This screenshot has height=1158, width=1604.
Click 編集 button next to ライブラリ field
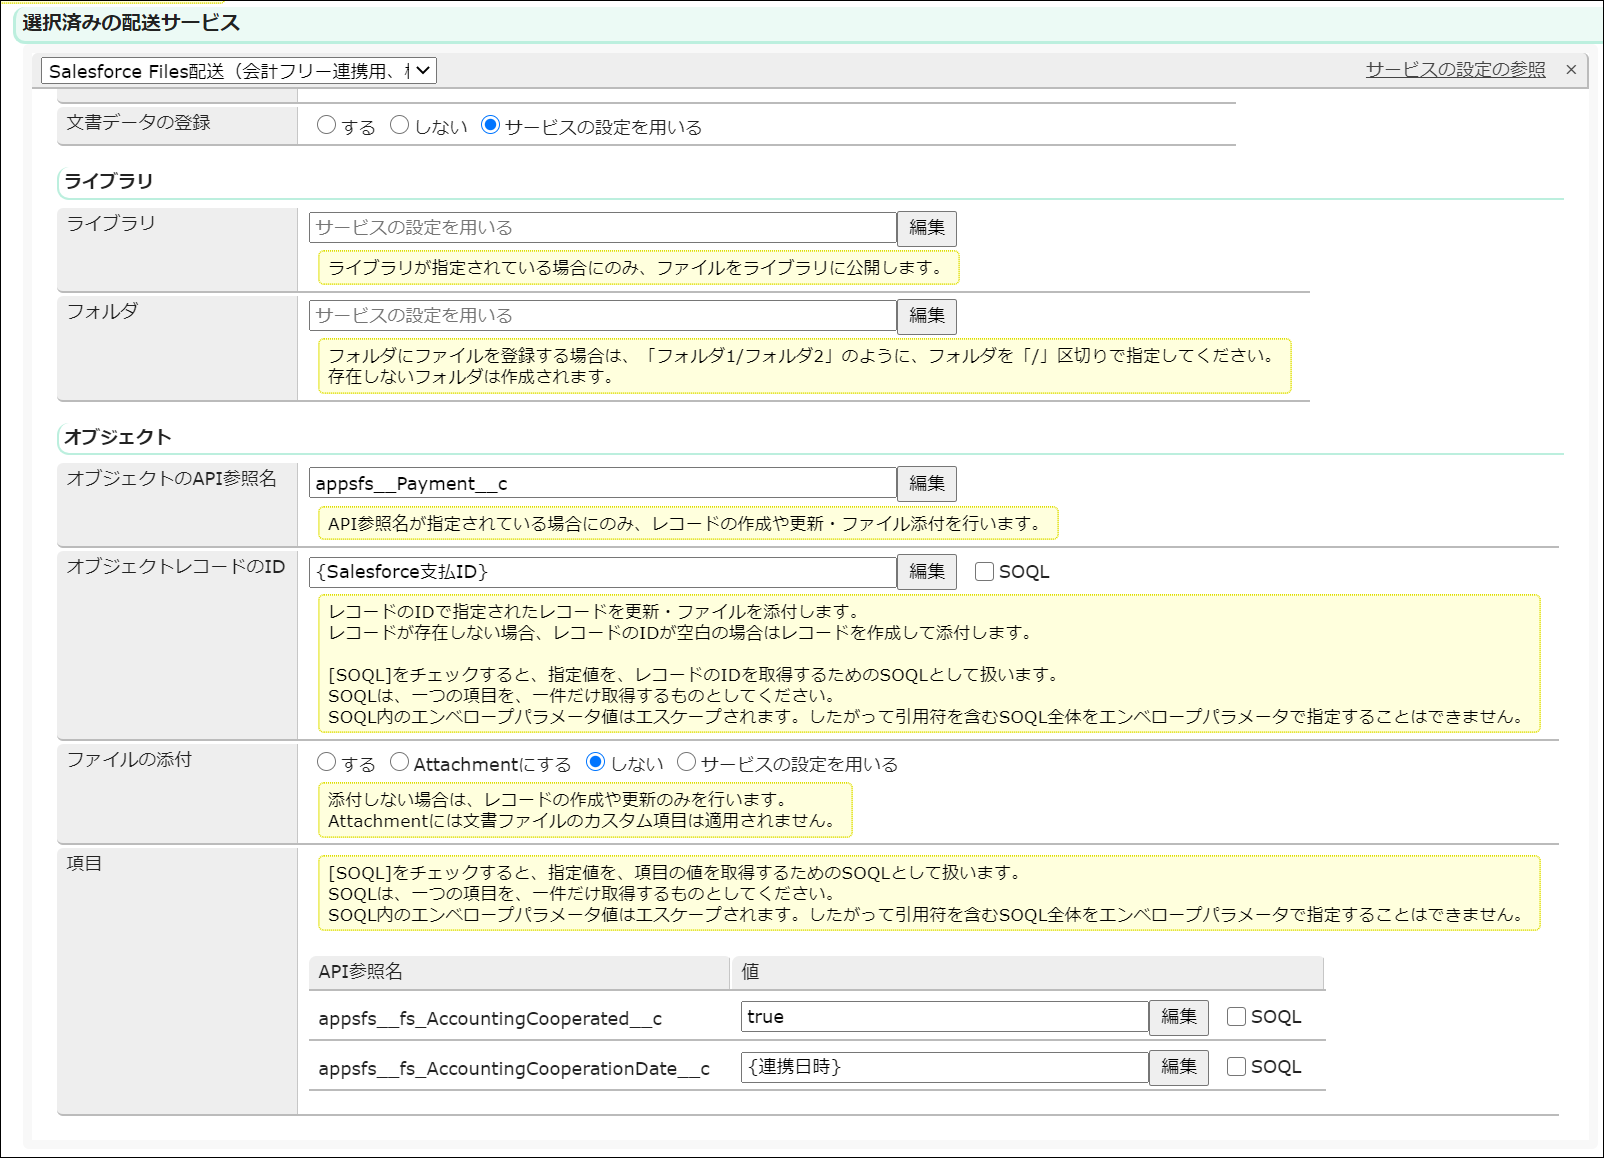tap(926, 228)
